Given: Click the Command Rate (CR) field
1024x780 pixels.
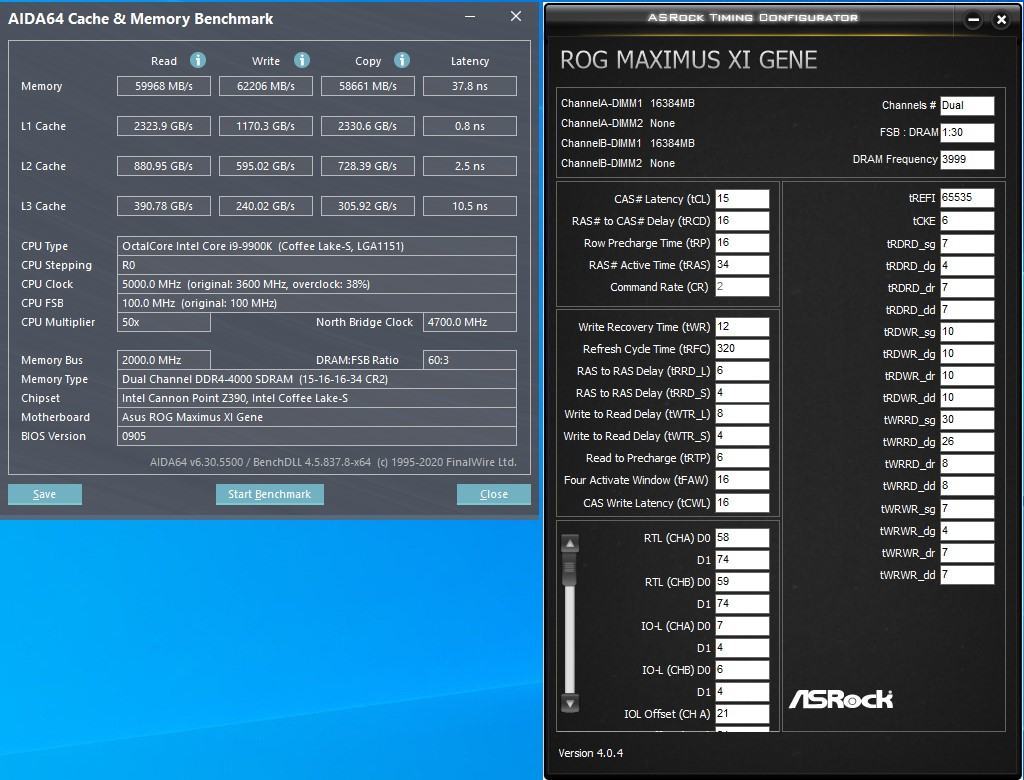Looking at the screenshot, I should point(743,287).
